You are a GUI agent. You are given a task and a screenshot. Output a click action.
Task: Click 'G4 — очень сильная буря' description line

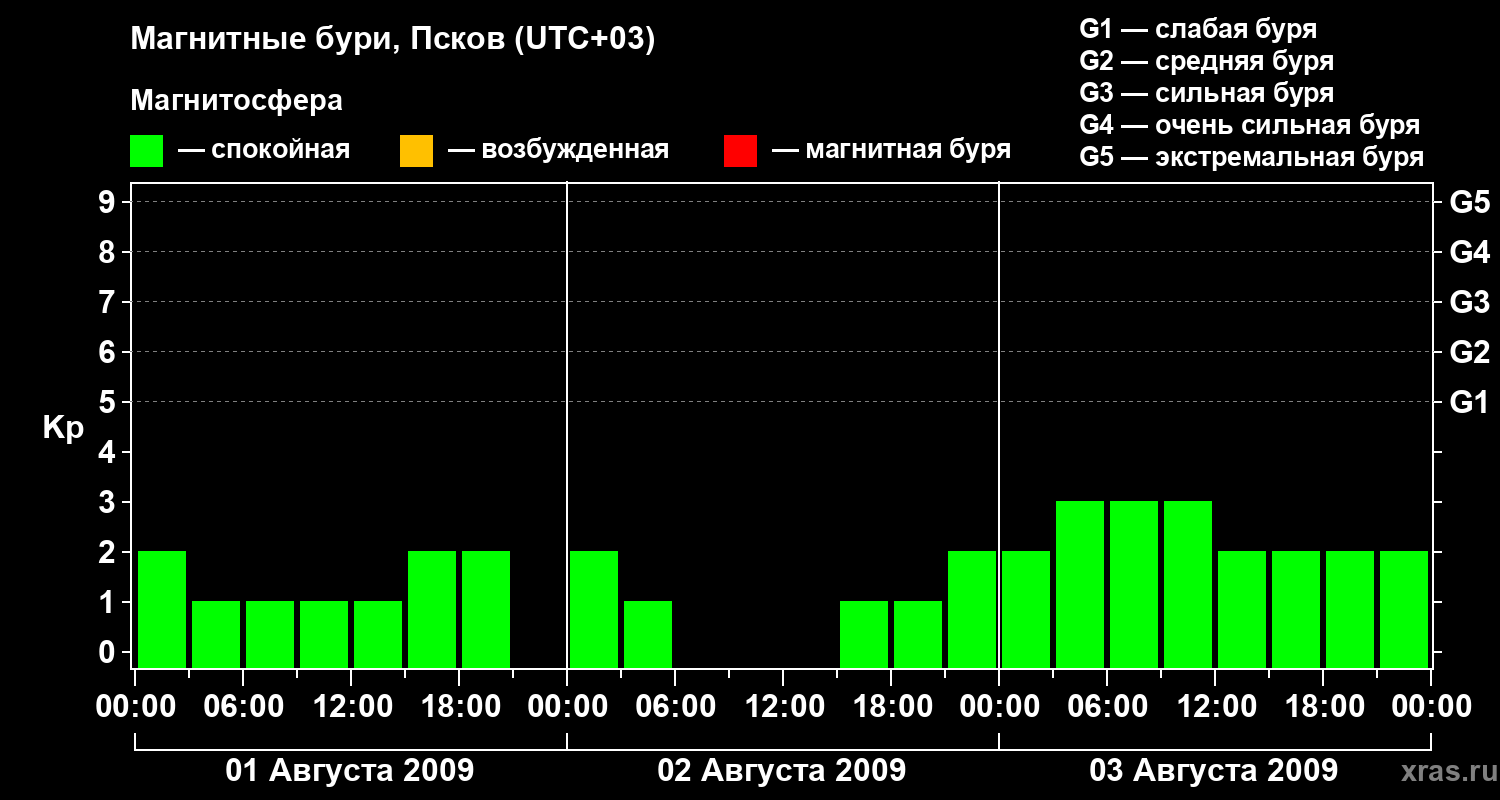click(x=1250, y=125)
